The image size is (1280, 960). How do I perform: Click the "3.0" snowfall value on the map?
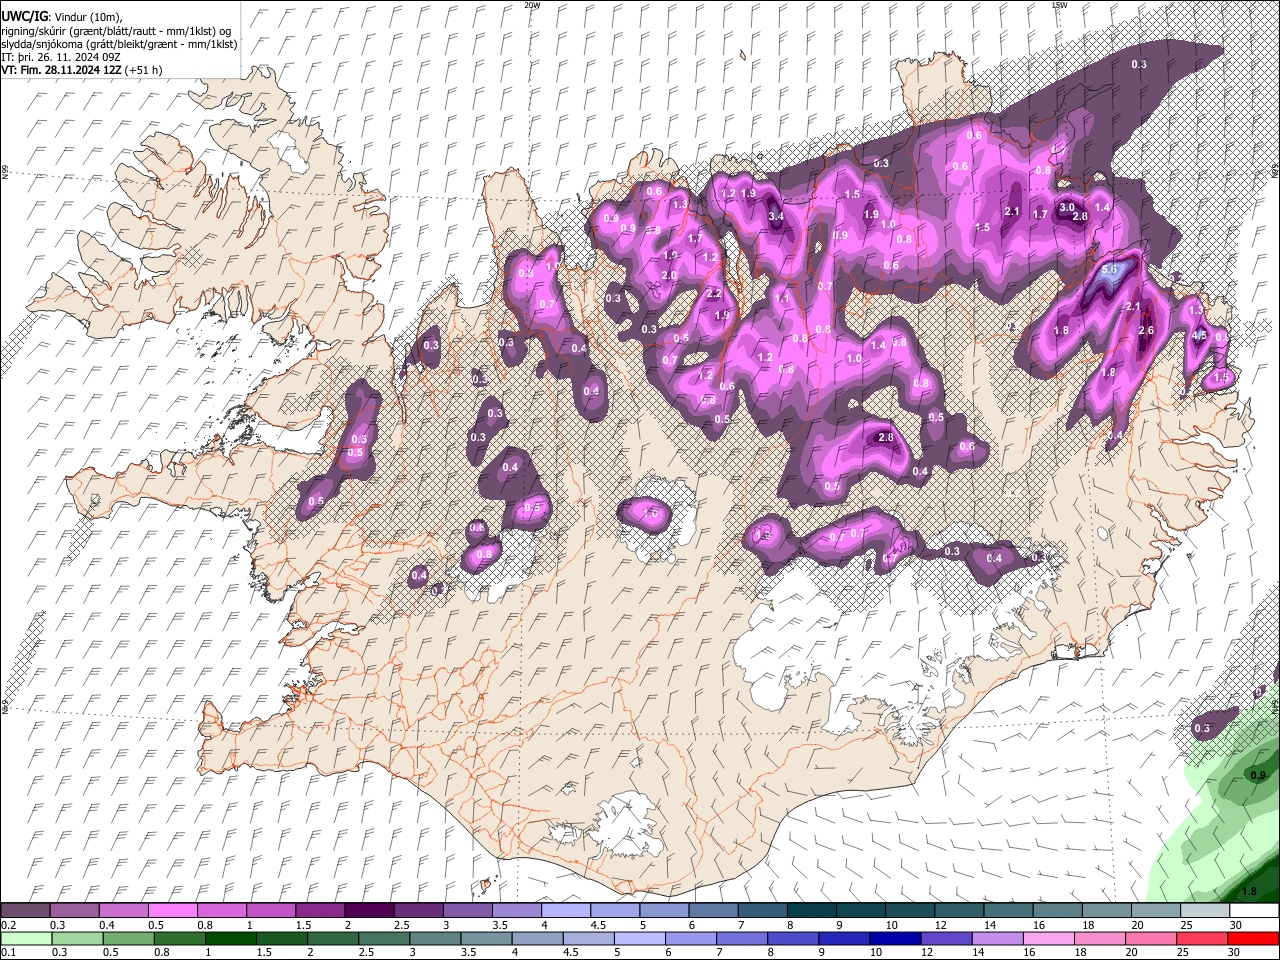[1067, 207]
